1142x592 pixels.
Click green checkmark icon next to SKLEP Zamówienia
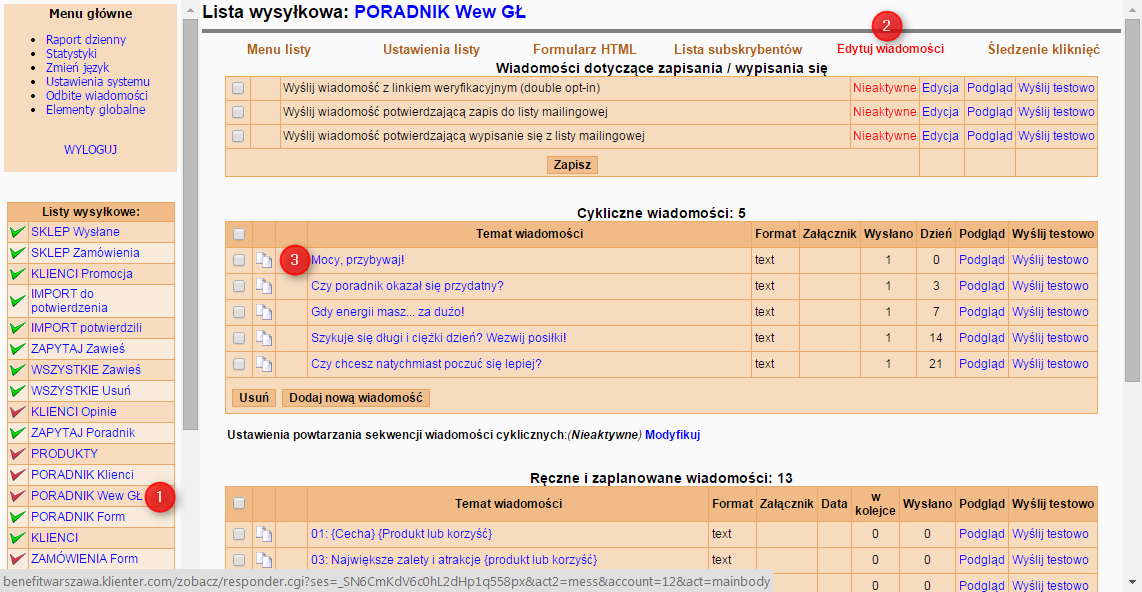point(18,253)
